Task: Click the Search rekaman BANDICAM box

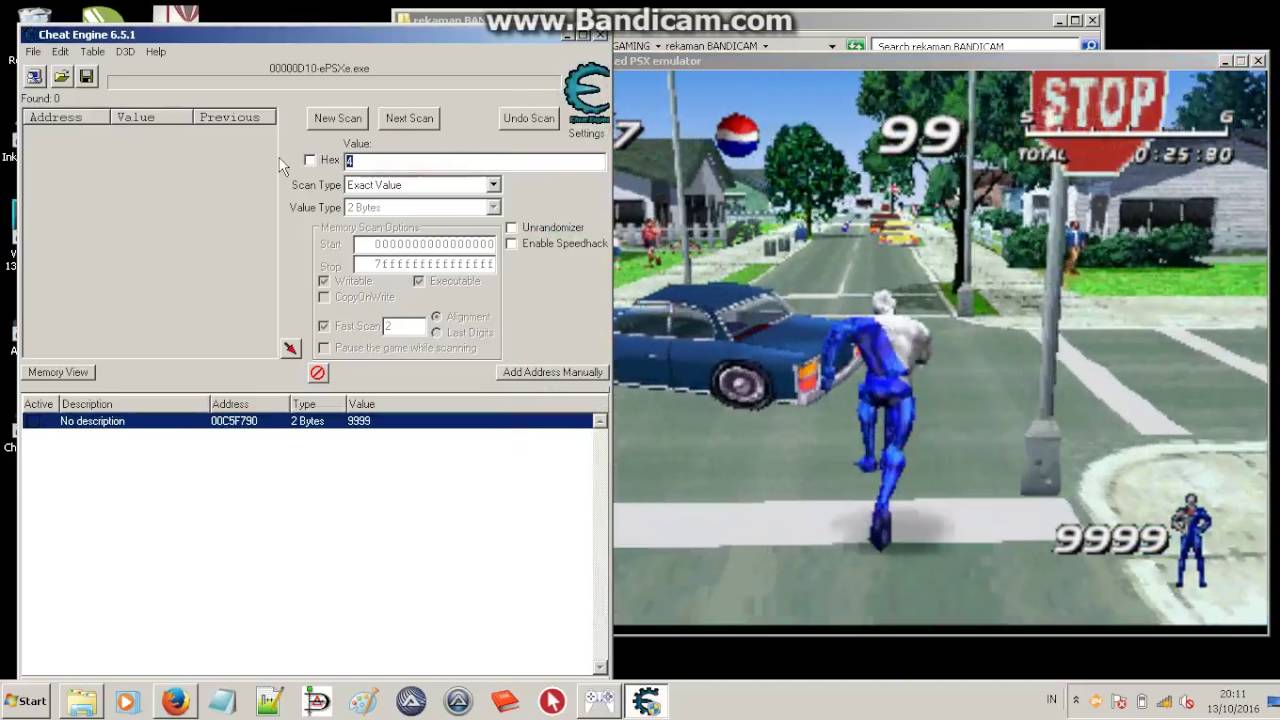Action: [x=975, y=46]
